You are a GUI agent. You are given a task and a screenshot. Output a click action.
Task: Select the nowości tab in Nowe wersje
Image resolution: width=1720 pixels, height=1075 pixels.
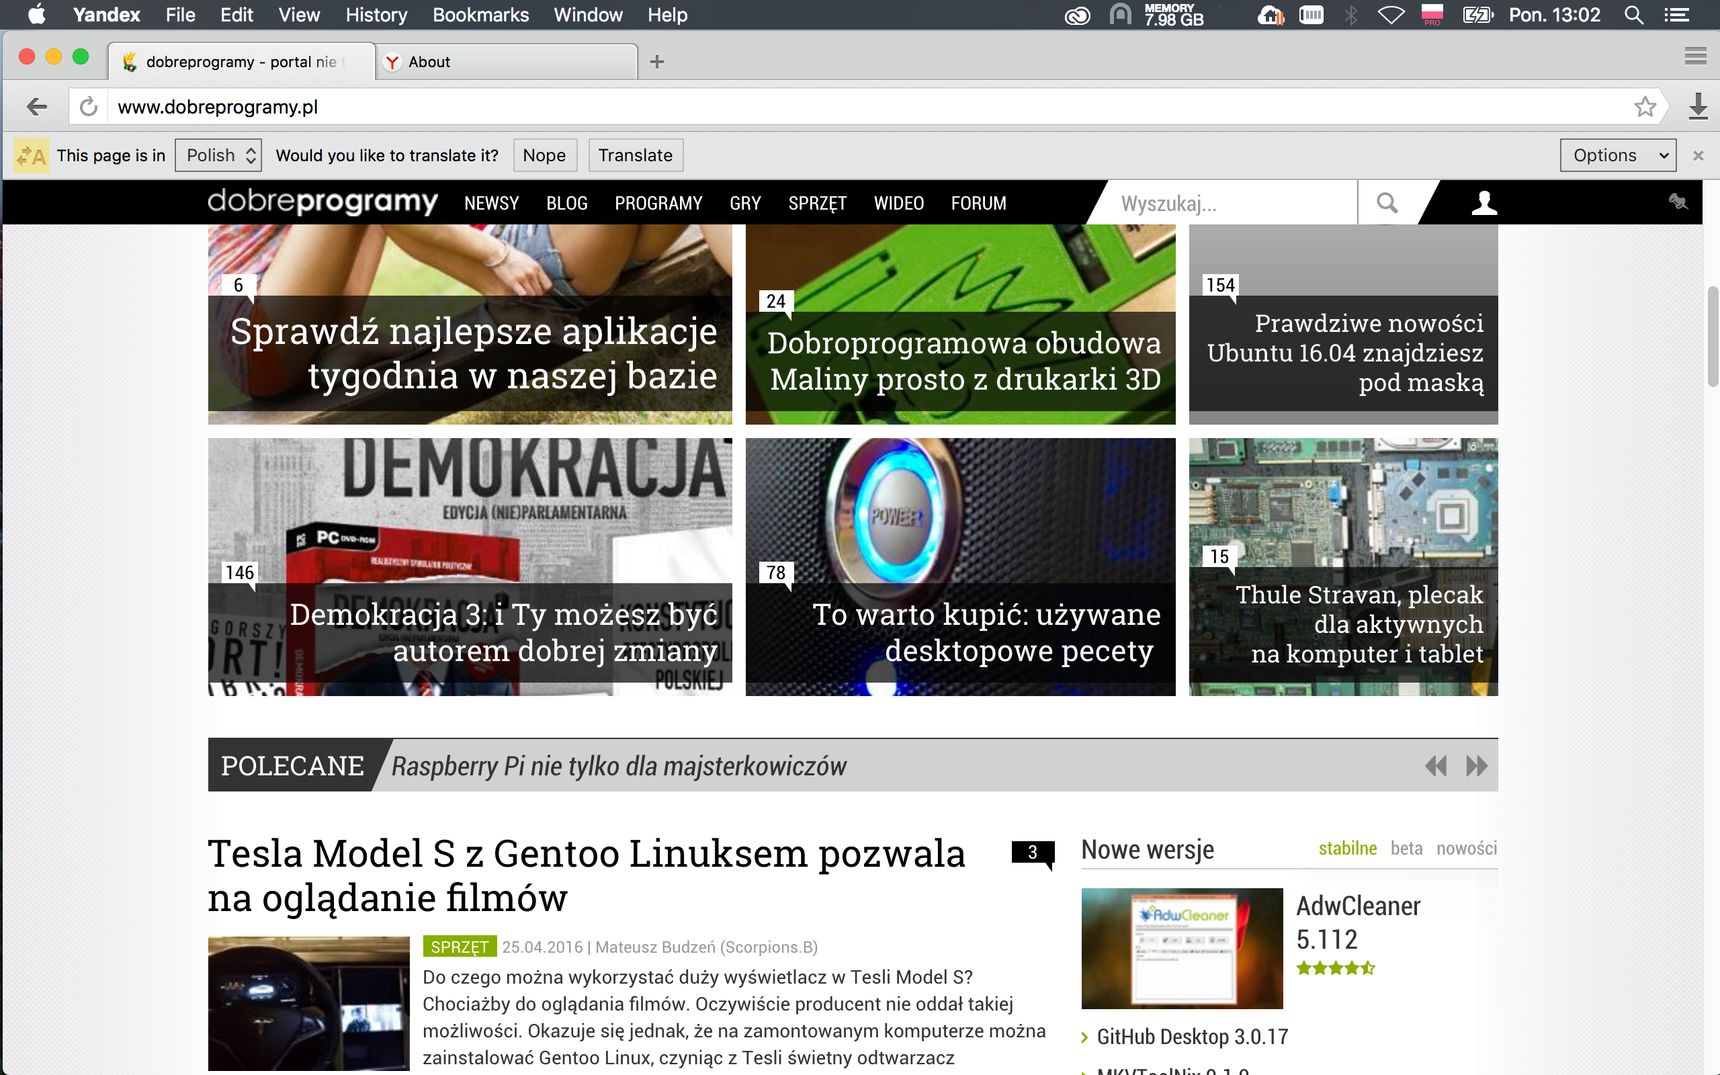[1466, 848]
